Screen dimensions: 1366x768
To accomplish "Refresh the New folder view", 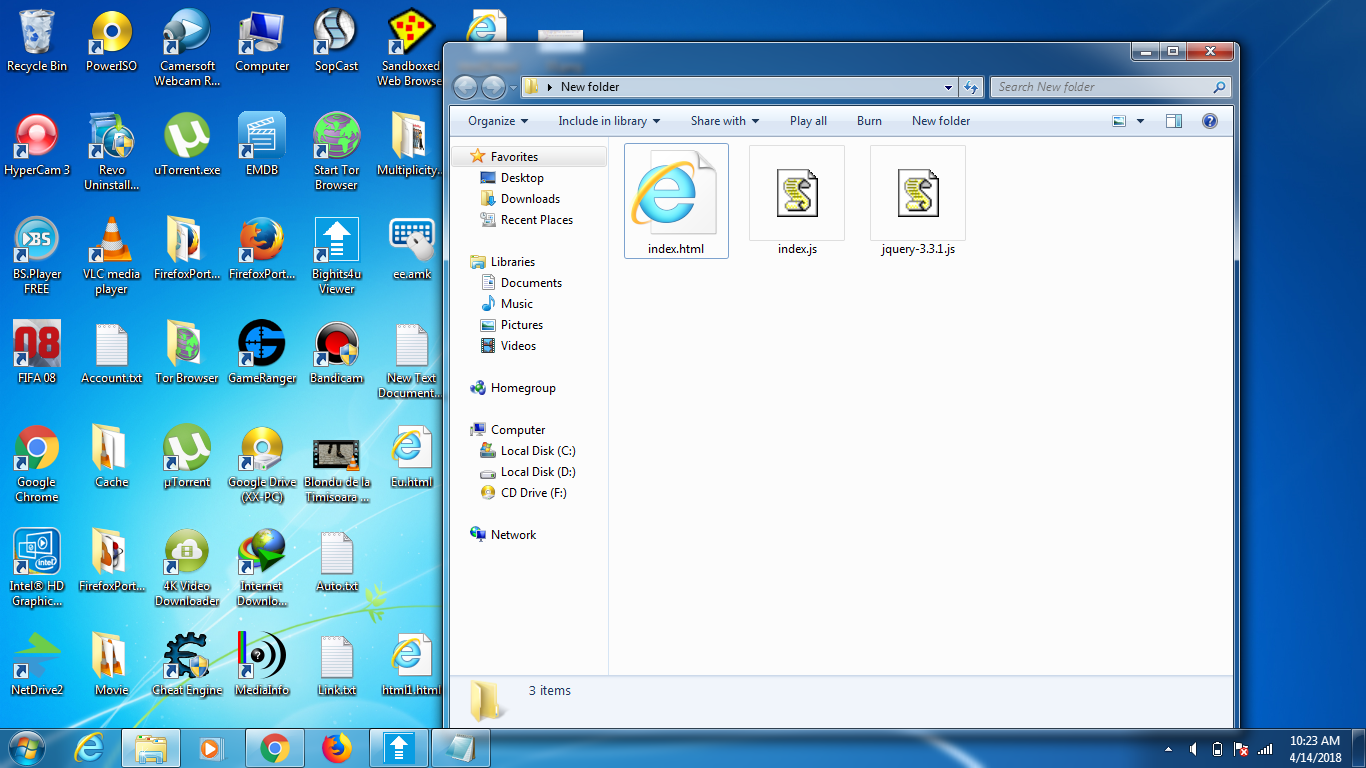I will point(971,87).
